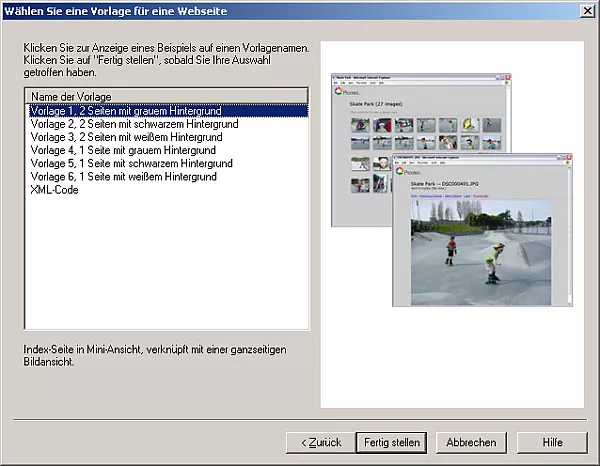Viewport: 600px width, 466px height.
Task: Click the empty area below the XML-Code entry
Action: click(x=165, y=260)
